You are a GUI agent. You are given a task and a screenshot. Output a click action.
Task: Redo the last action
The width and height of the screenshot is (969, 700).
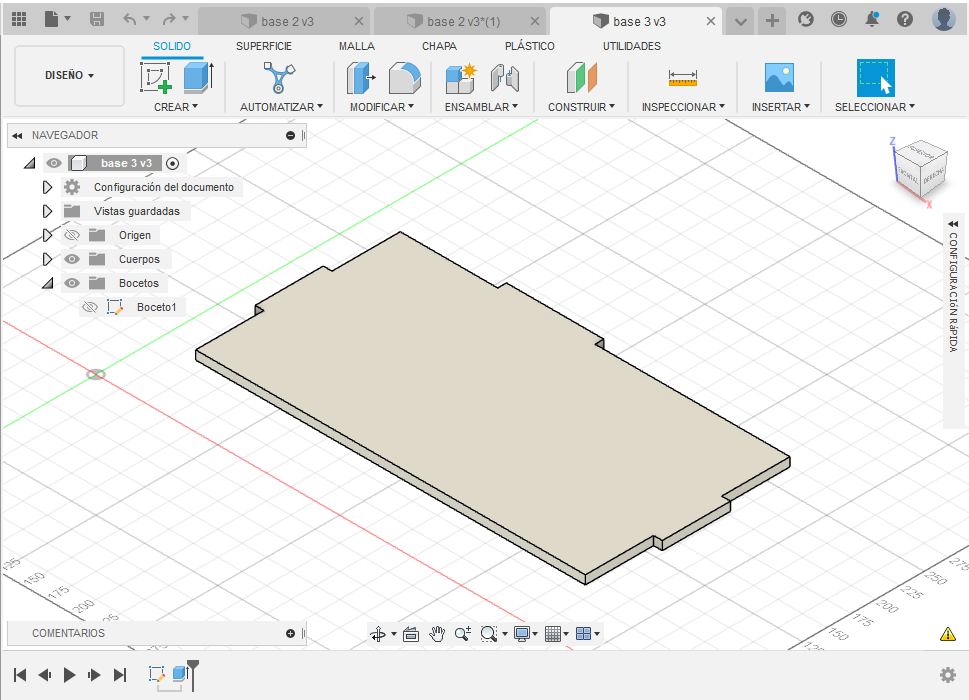[169, 20]
